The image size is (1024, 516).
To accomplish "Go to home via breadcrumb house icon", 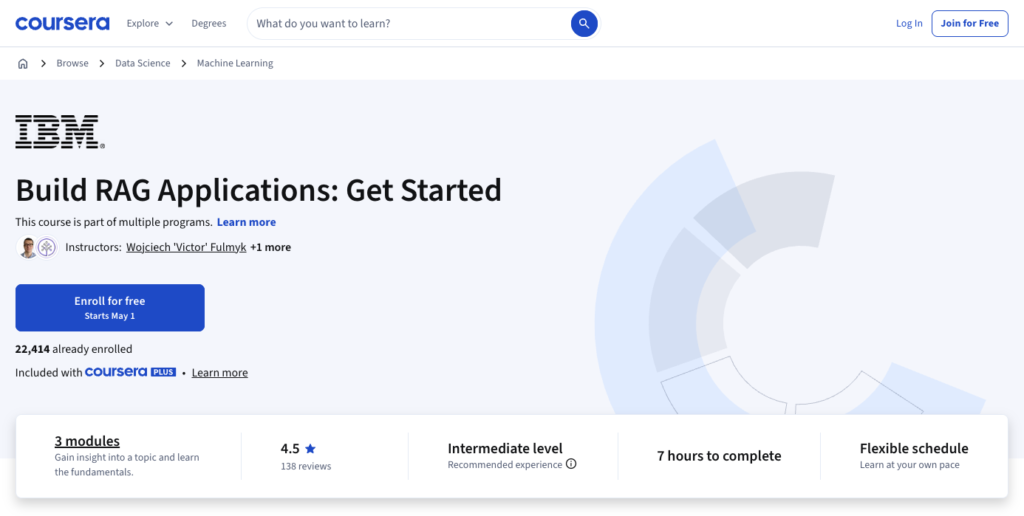I will tap(23, 63).
